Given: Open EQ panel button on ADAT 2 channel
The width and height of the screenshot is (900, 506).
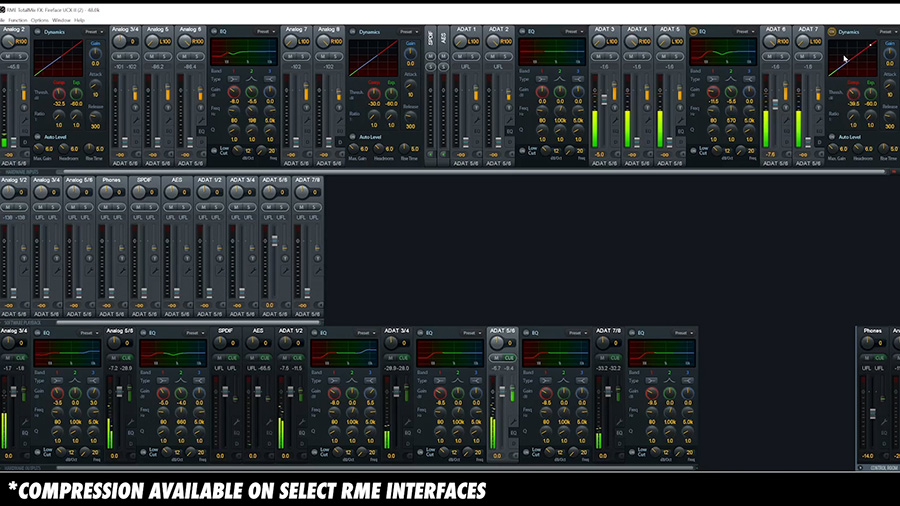Looking at the screenshot, I should click(510, 131).
